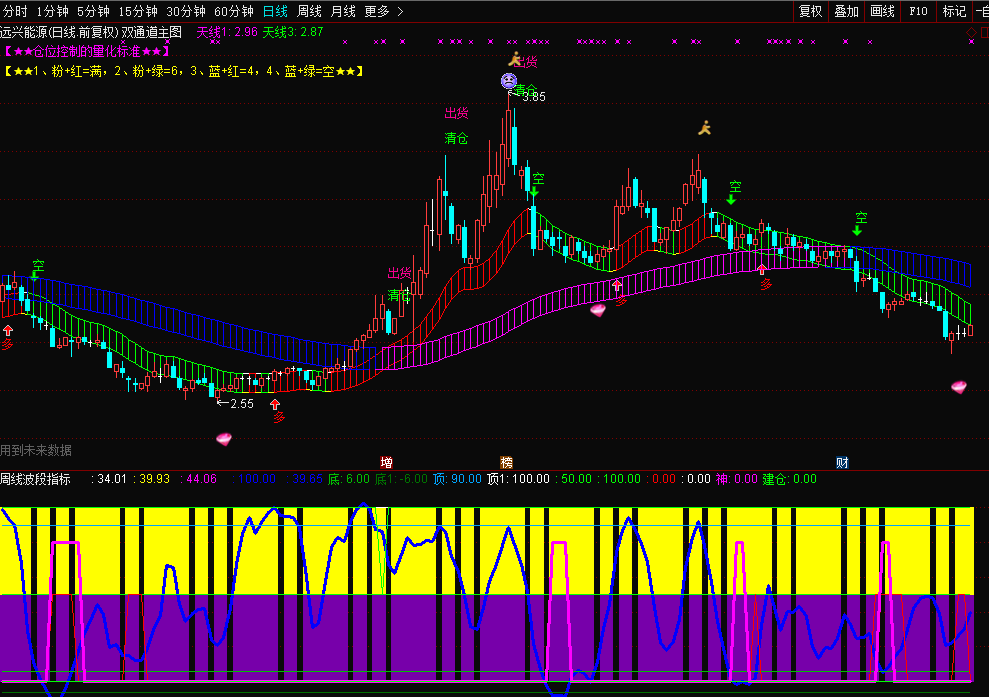
Task: Click the 双通道主图 indicator name
Action: (x=151, y=32)
